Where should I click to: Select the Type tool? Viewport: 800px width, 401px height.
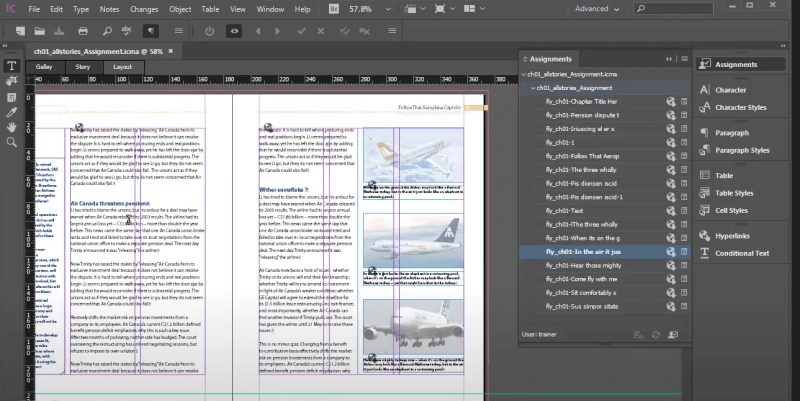pyautogui.click(x=11, y=65)
